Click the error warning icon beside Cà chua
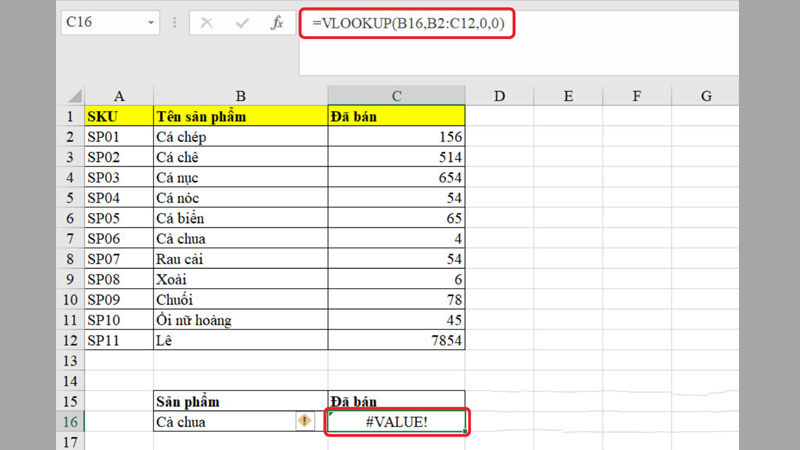 point(305,420)
